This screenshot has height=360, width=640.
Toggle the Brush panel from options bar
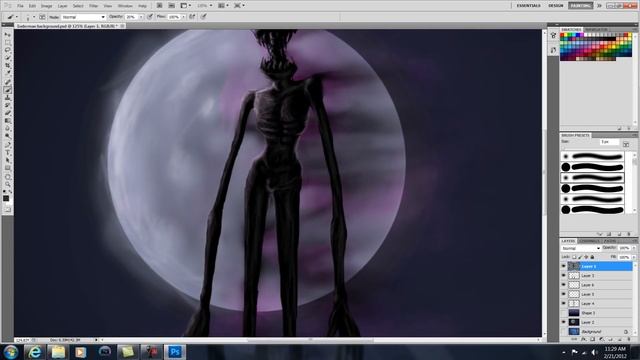click(42, 17)
